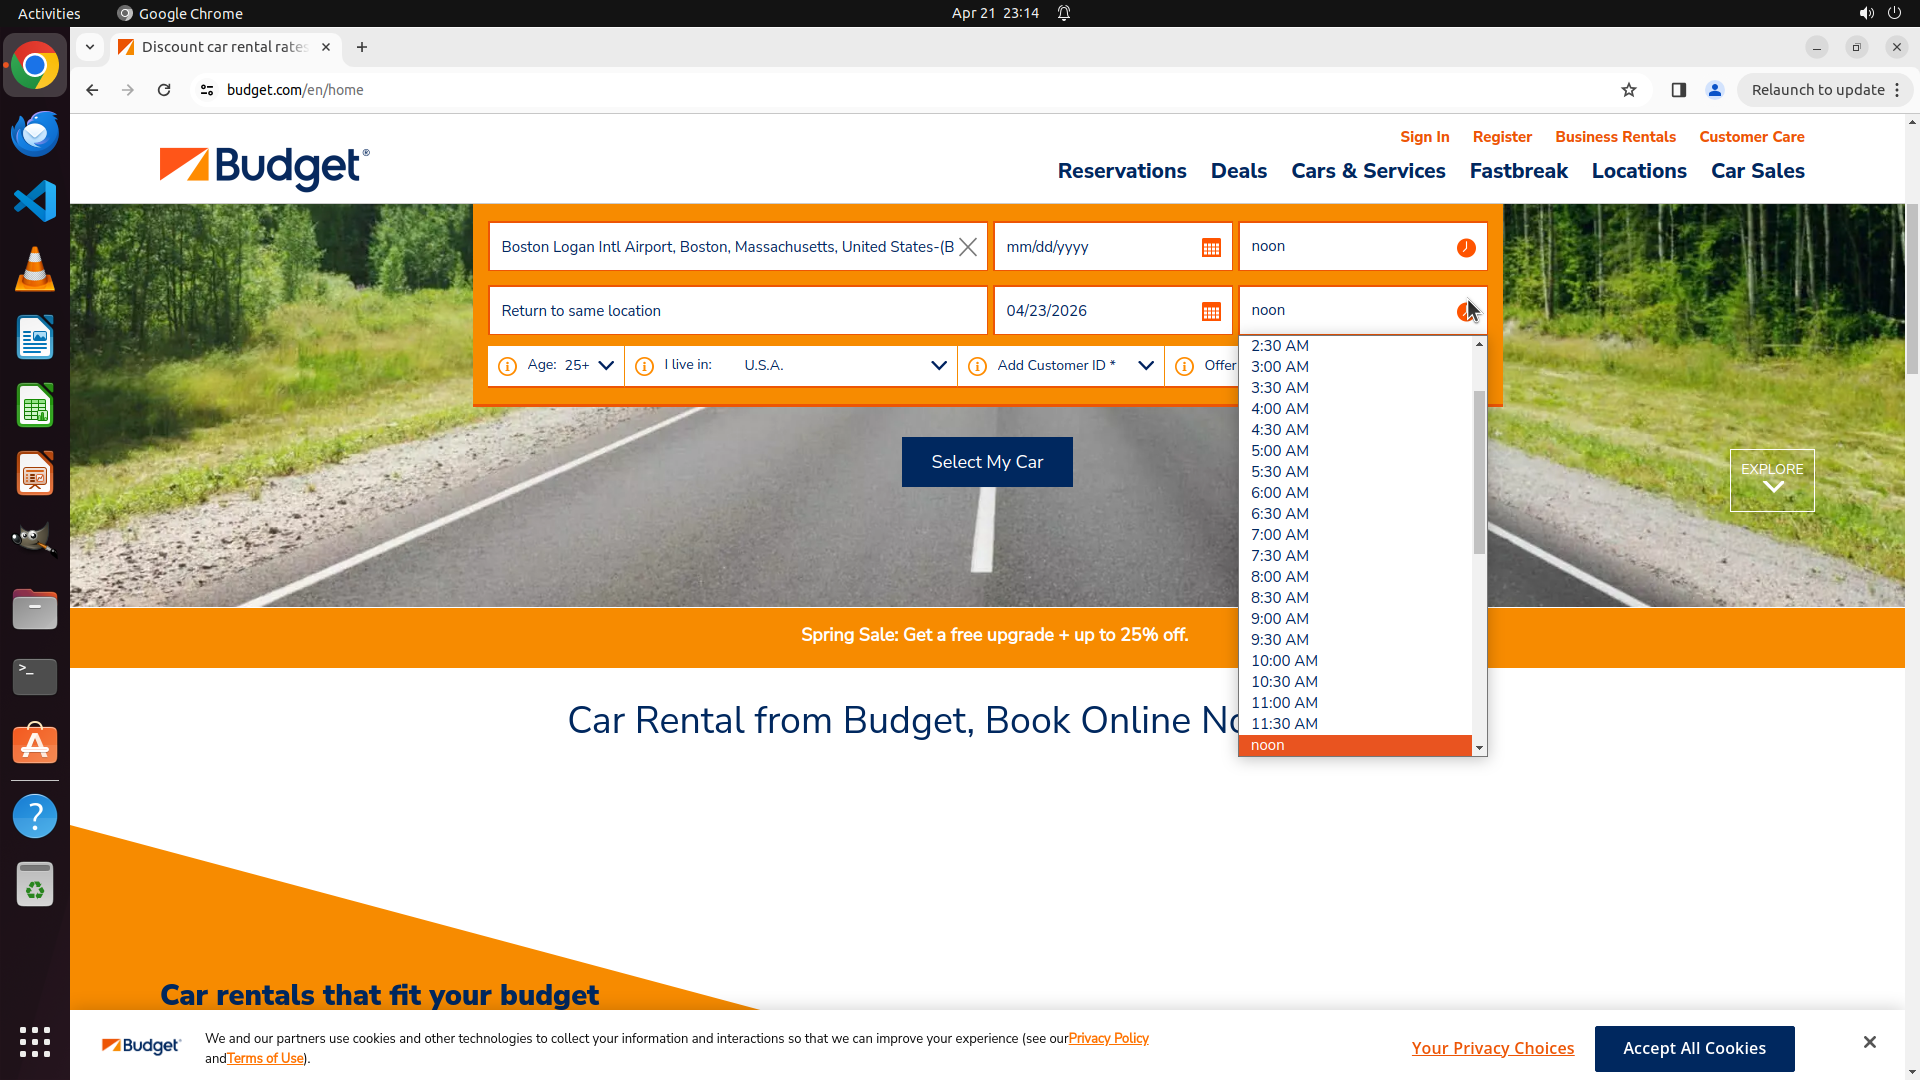Image resolution: width=1920 pixels, height=1080 pixels.
Task: Bookmark this page with star icon
Action: coord(1629,90)
